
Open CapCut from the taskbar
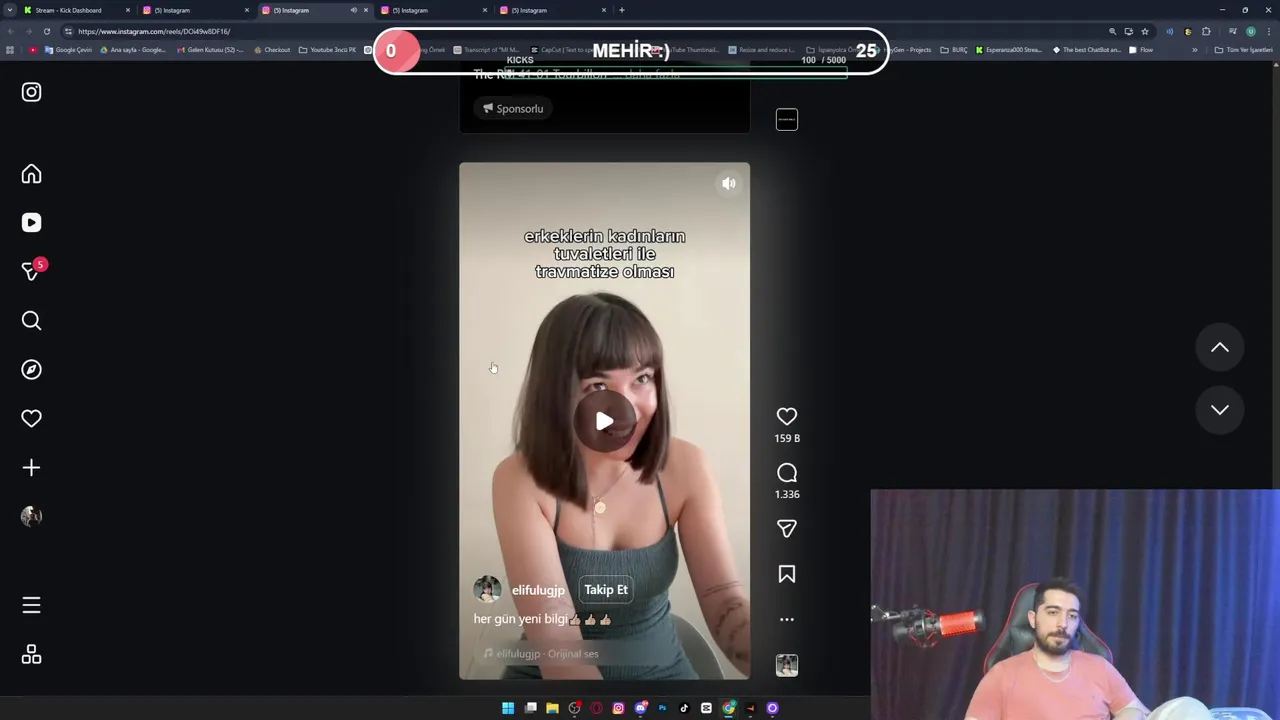tap(706, 708)
